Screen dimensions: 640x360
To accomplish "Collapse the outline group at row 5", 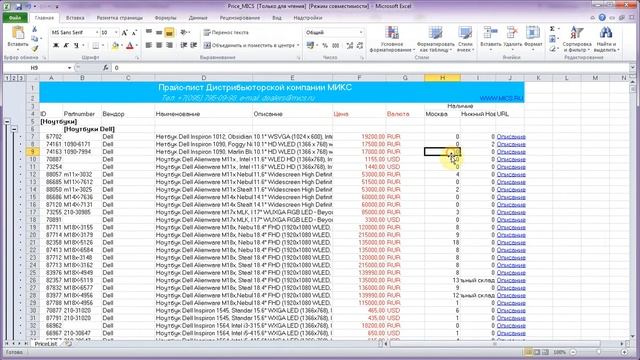I will tap(7, 122).
